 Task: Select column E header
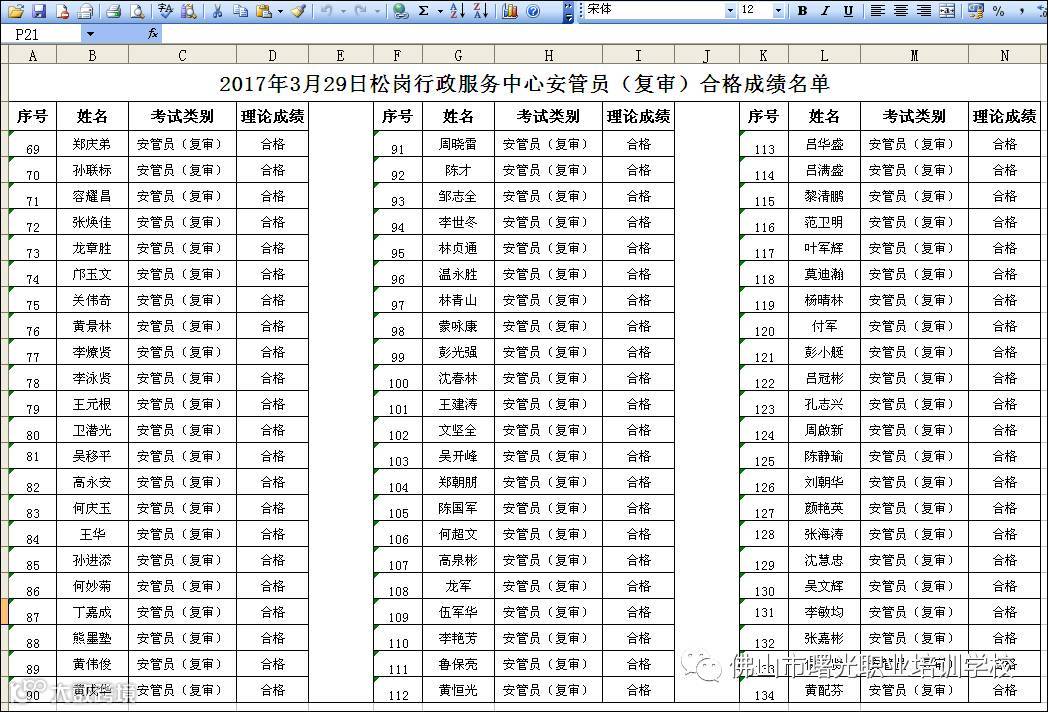click(x=341, y=55)
